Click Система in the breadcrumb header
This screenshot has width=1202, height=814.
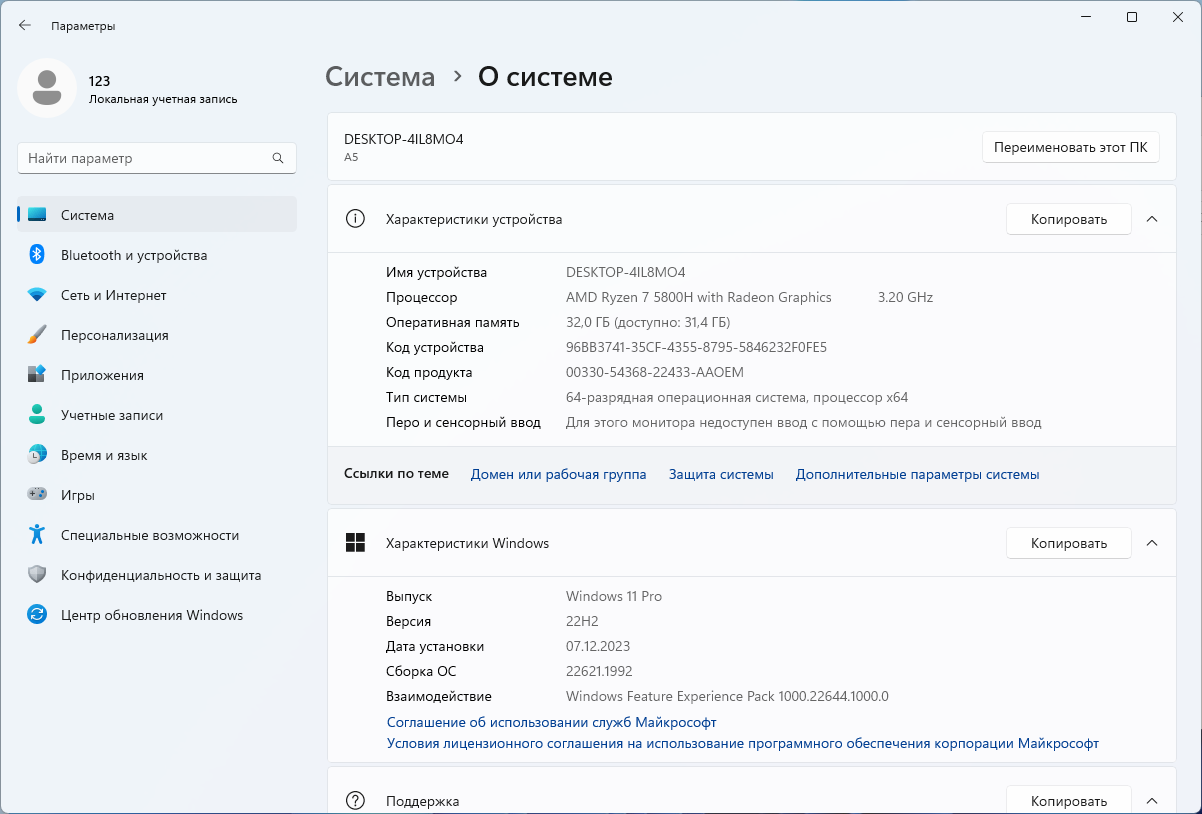point(380,77)
